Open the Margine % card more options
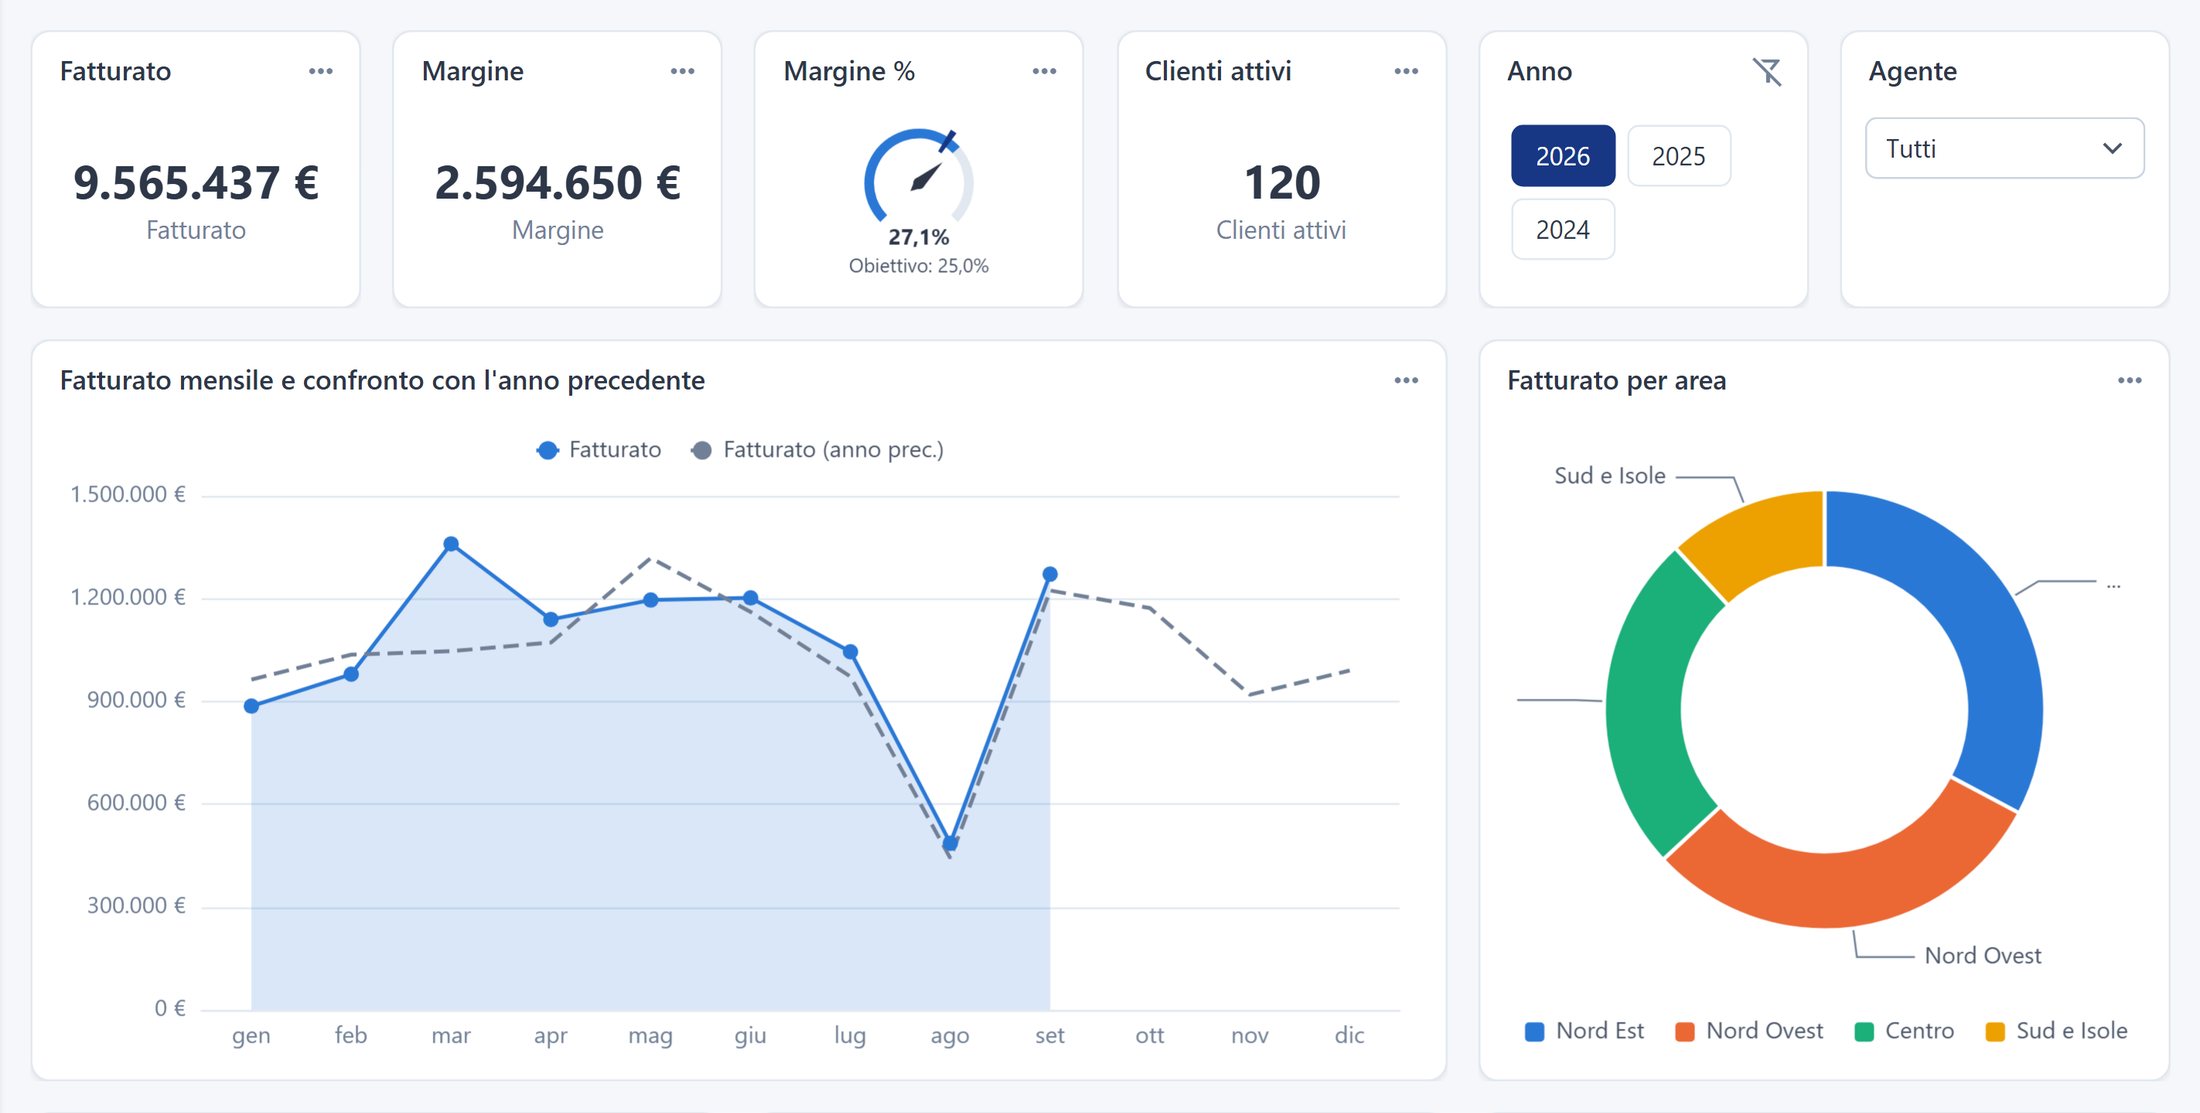 coord(1044,71)
